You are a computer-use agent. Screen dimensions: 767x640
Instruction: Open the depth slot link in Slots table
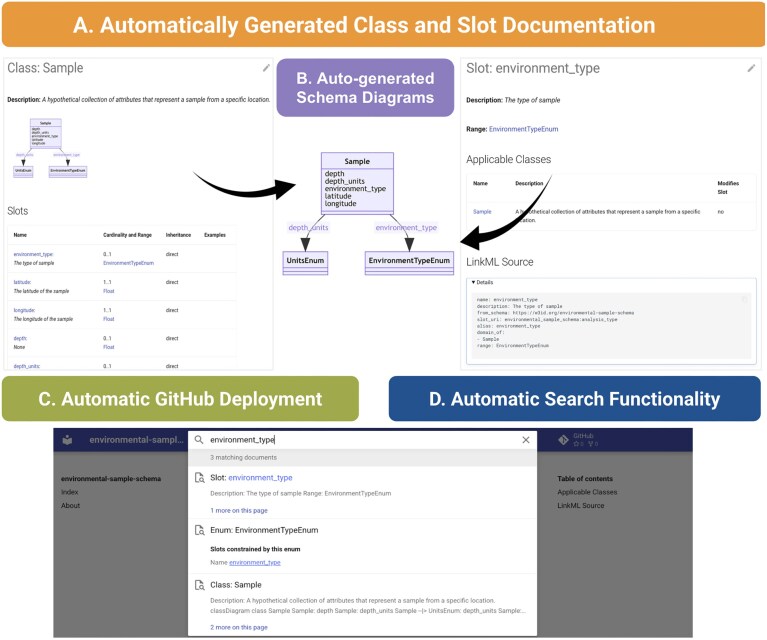[20, 338]
